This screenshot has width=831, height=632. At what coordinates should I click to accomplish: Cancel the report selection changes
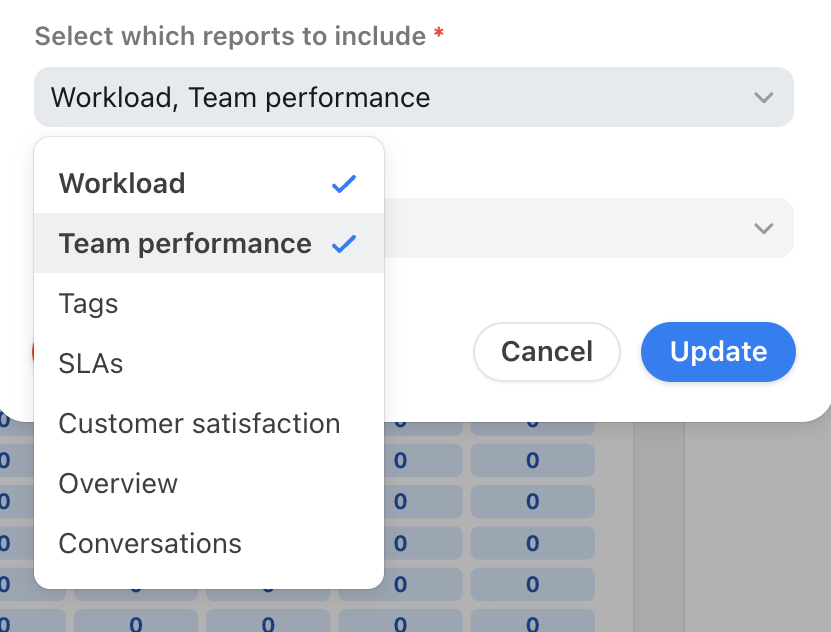(546, 352)
